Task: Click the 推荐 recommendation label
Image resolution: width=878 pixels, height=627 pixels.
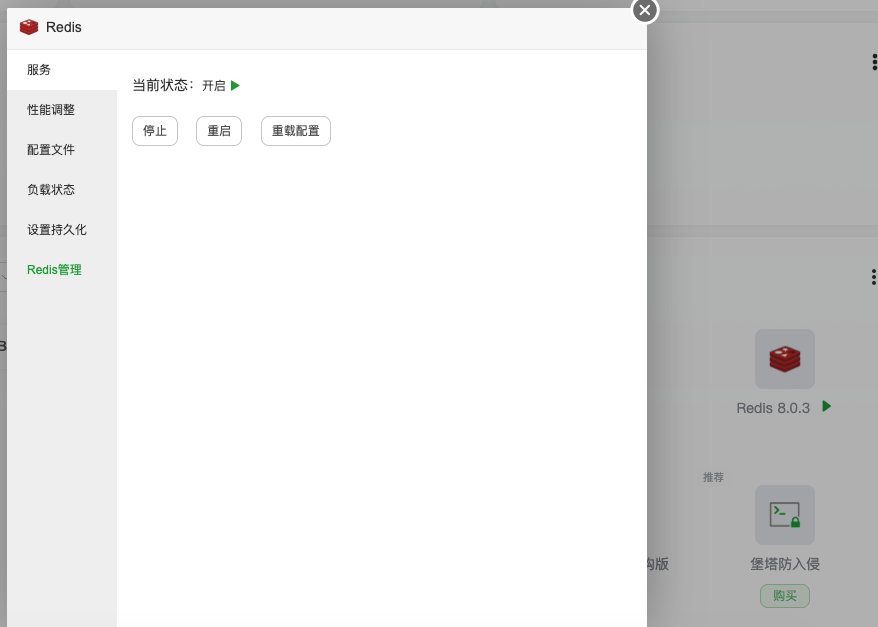Action: 713,477
